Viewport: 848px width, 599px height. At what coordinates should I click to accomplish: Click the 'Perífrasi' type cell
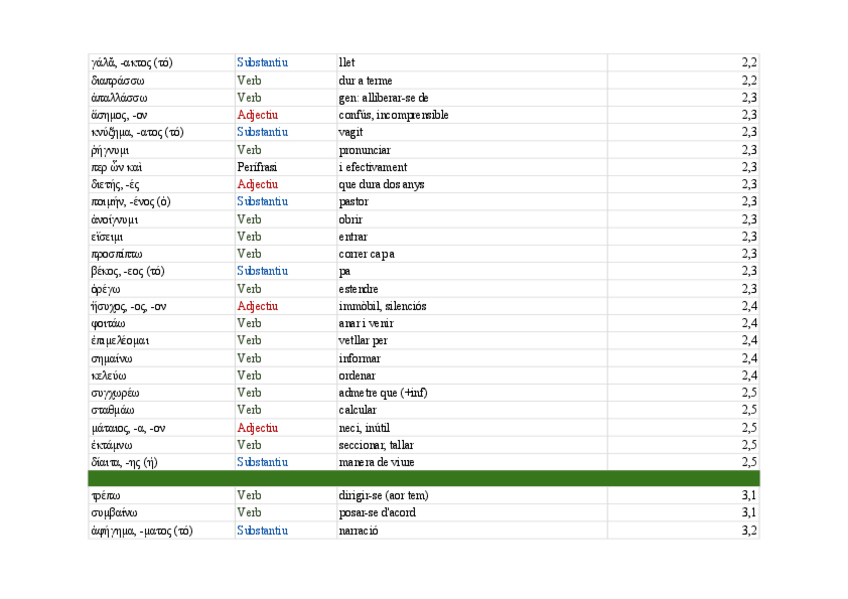pyautogui.click(x=257, y=167)
